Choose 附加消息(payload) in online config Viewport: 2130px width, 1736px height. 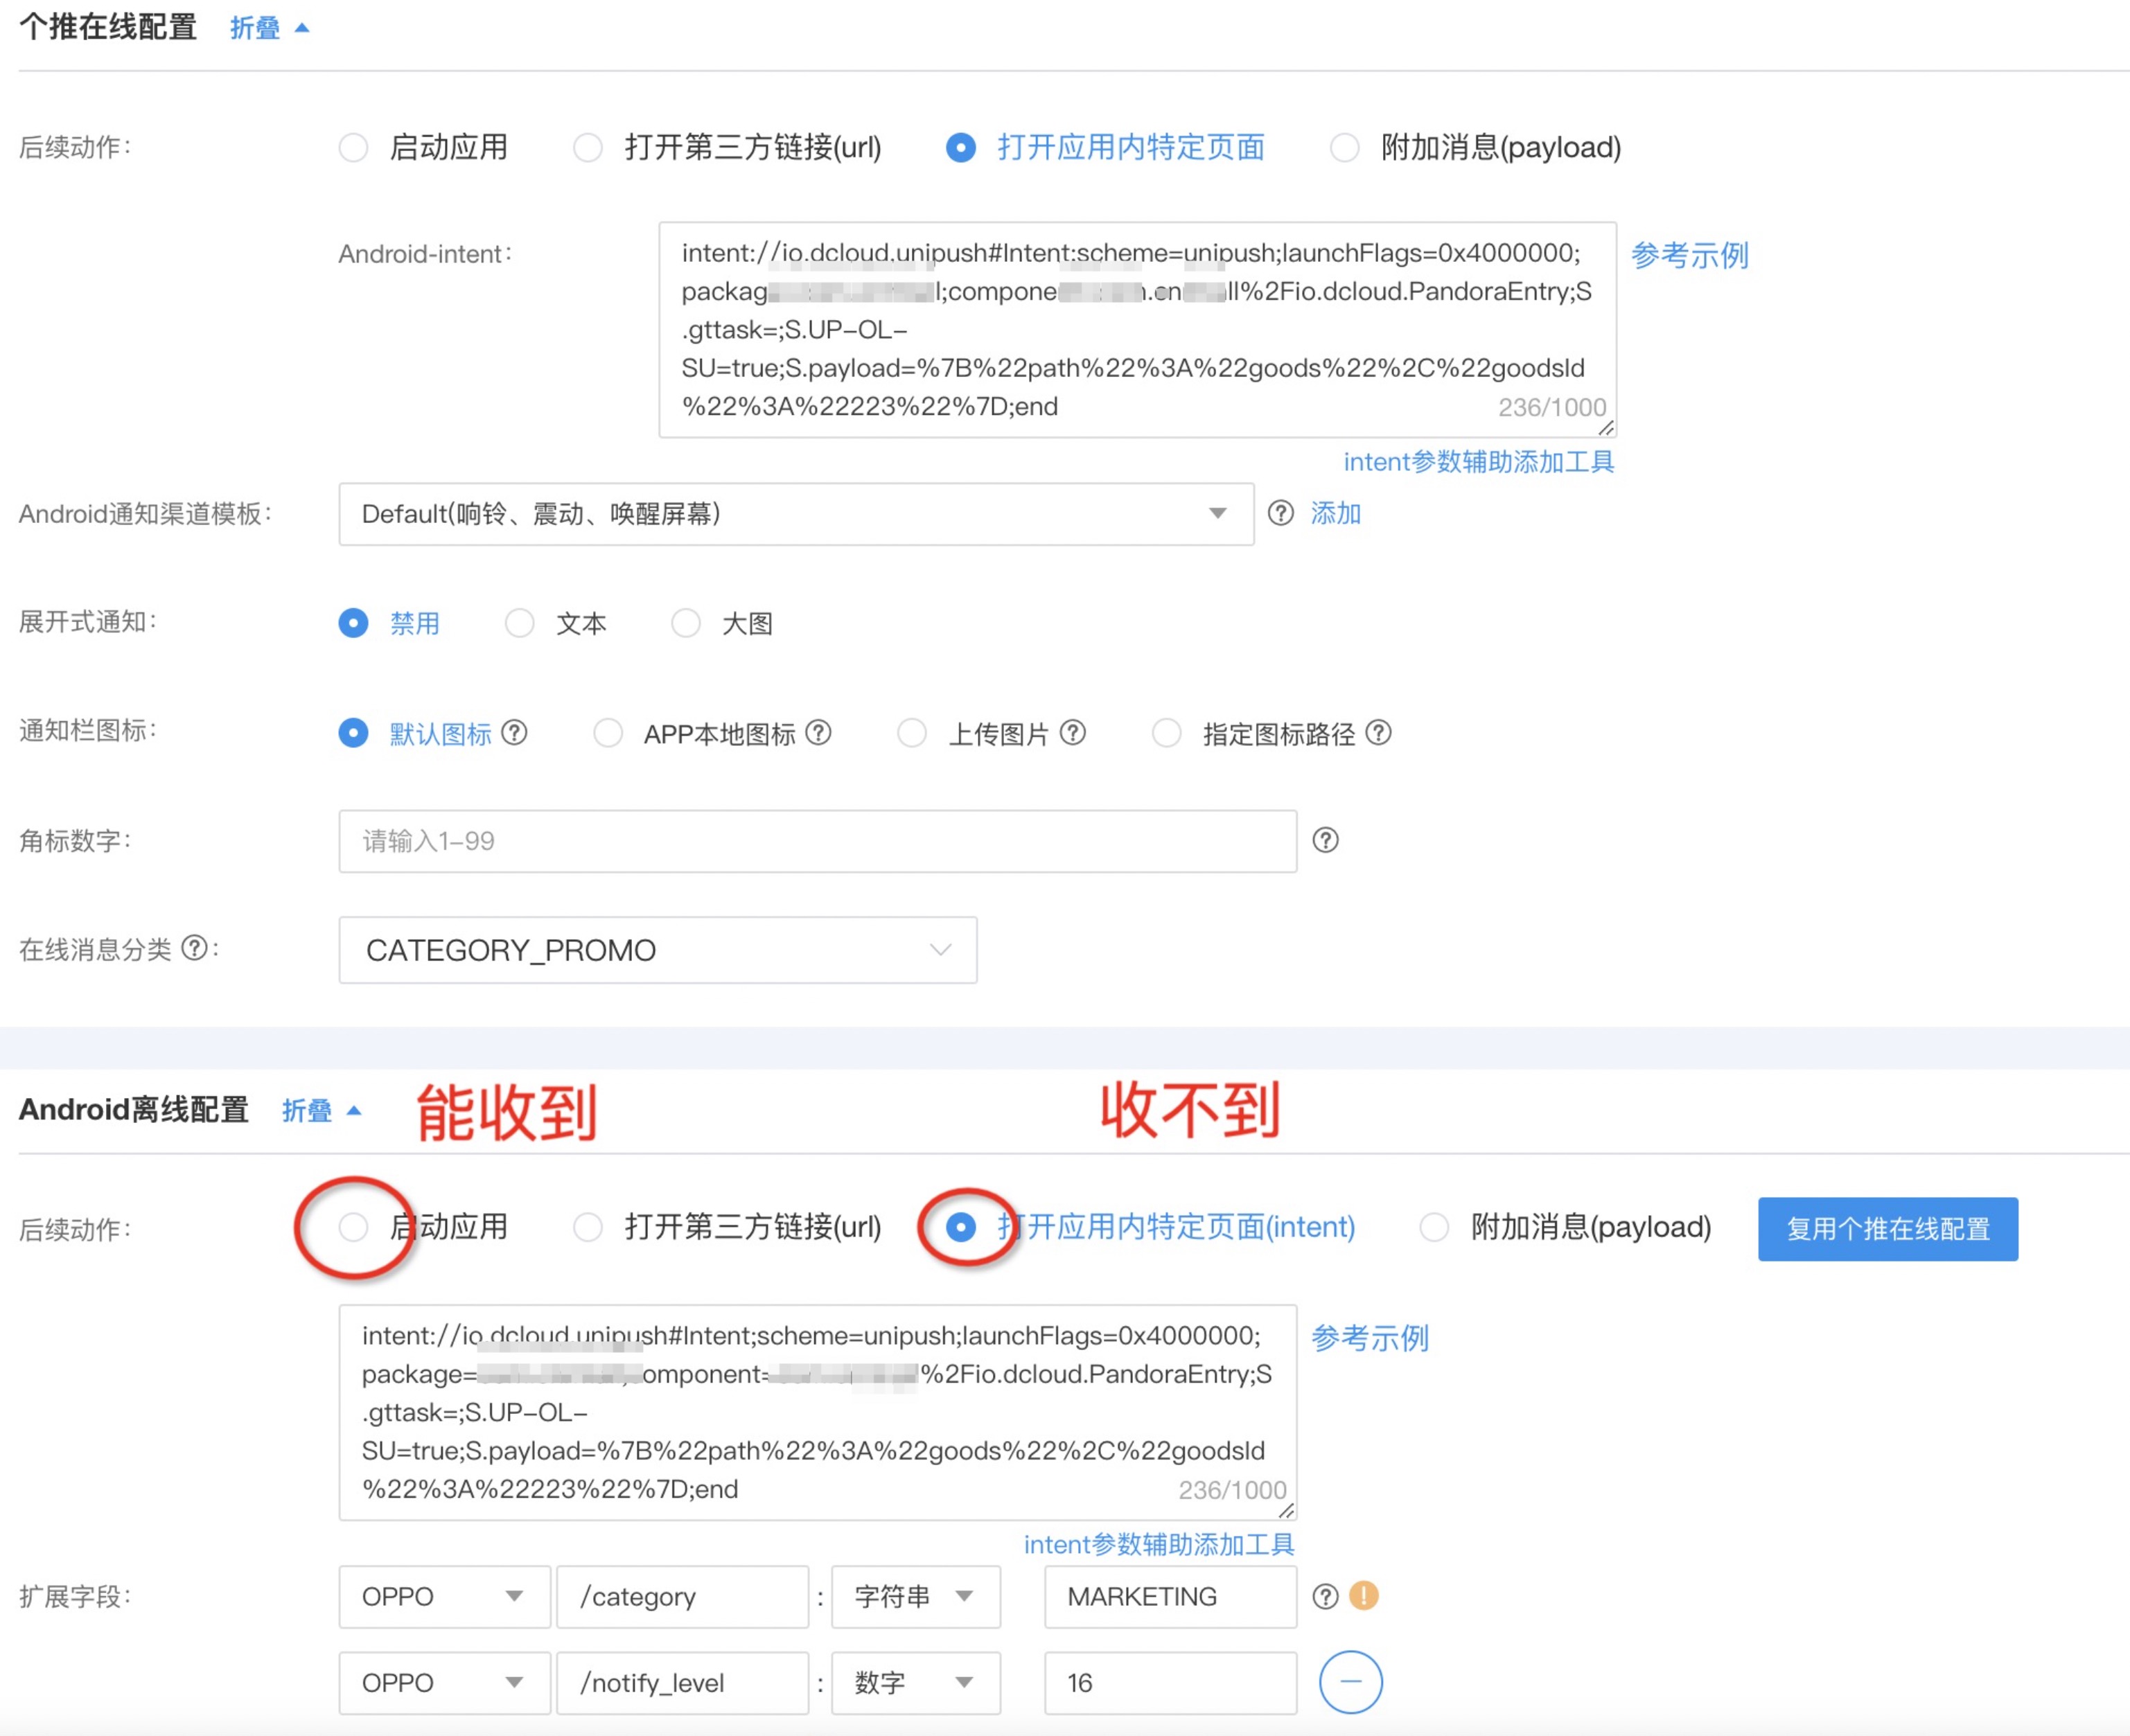(1345, 148)
